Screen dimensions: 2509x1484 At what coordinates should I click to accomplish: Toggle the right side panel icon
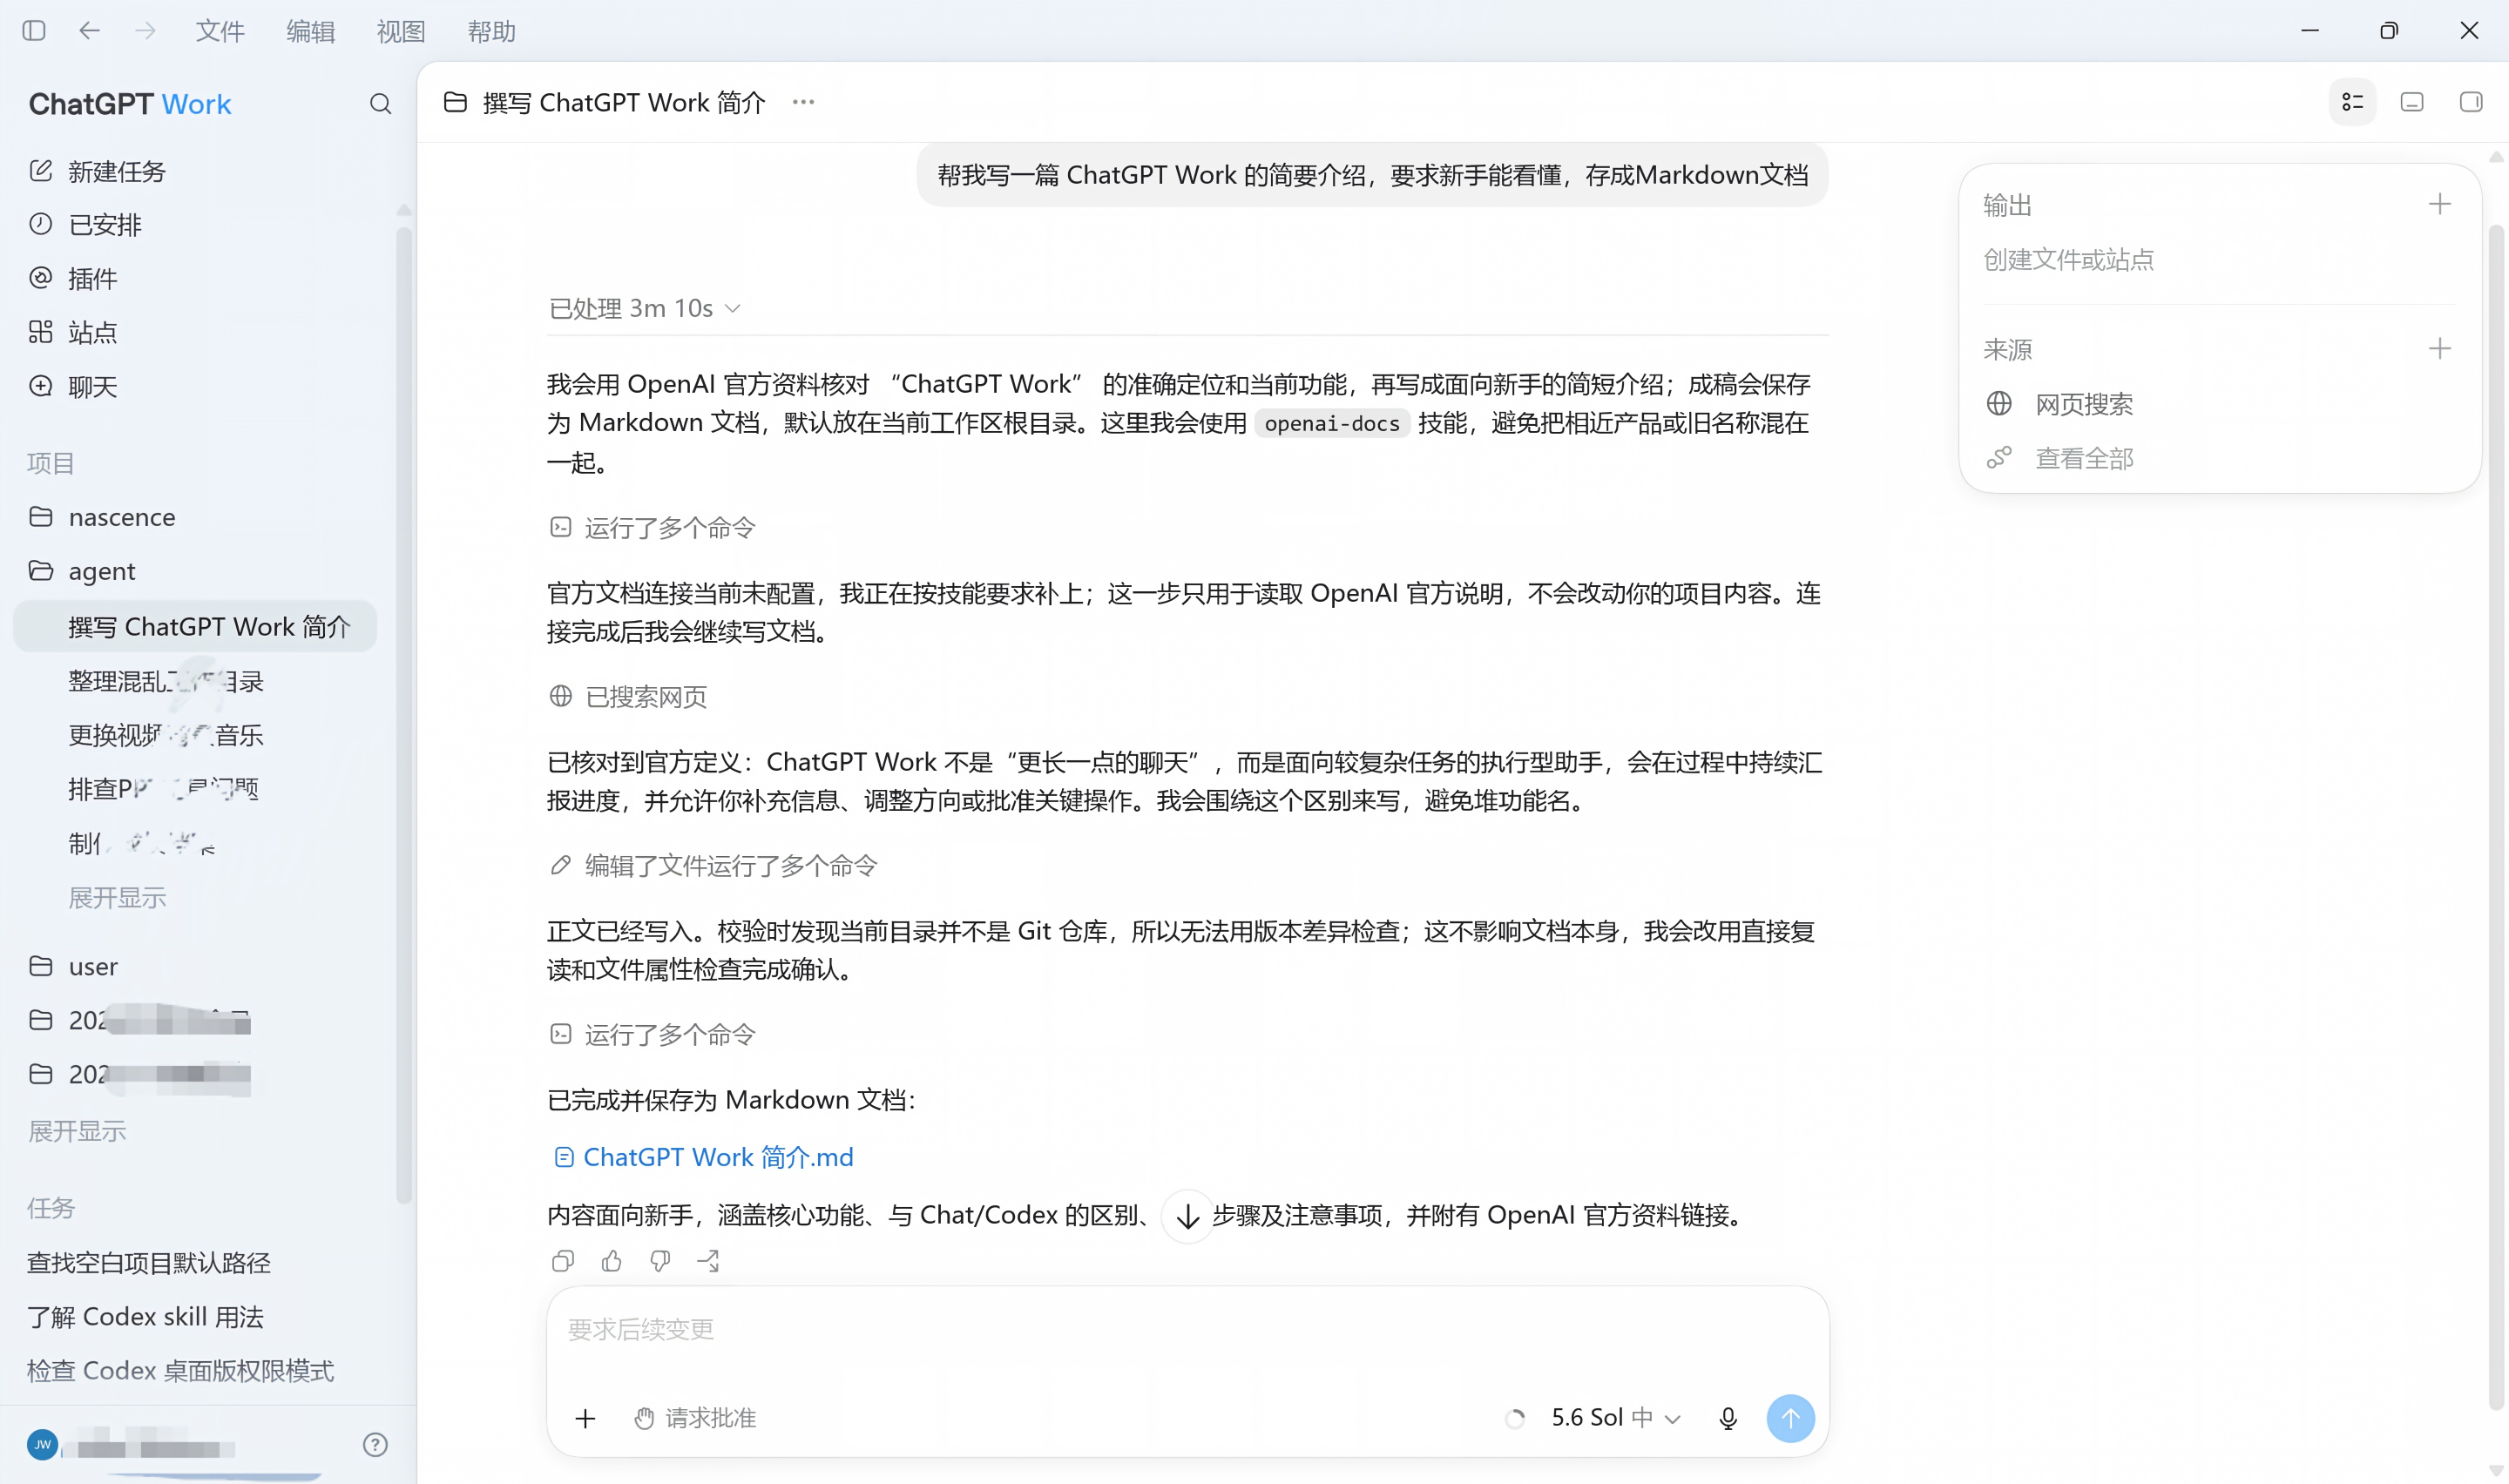click(2471, 102)
